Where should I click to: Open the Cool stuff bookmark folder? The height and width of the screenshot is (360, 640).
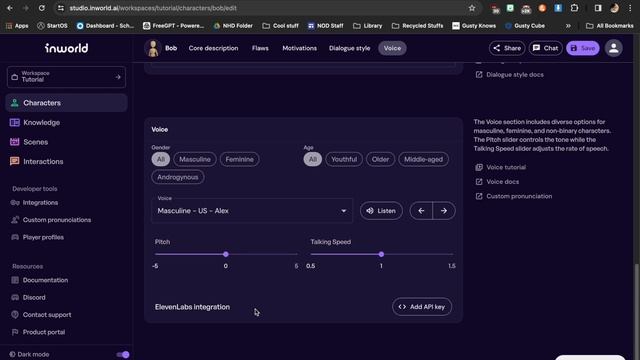(280, 26)
